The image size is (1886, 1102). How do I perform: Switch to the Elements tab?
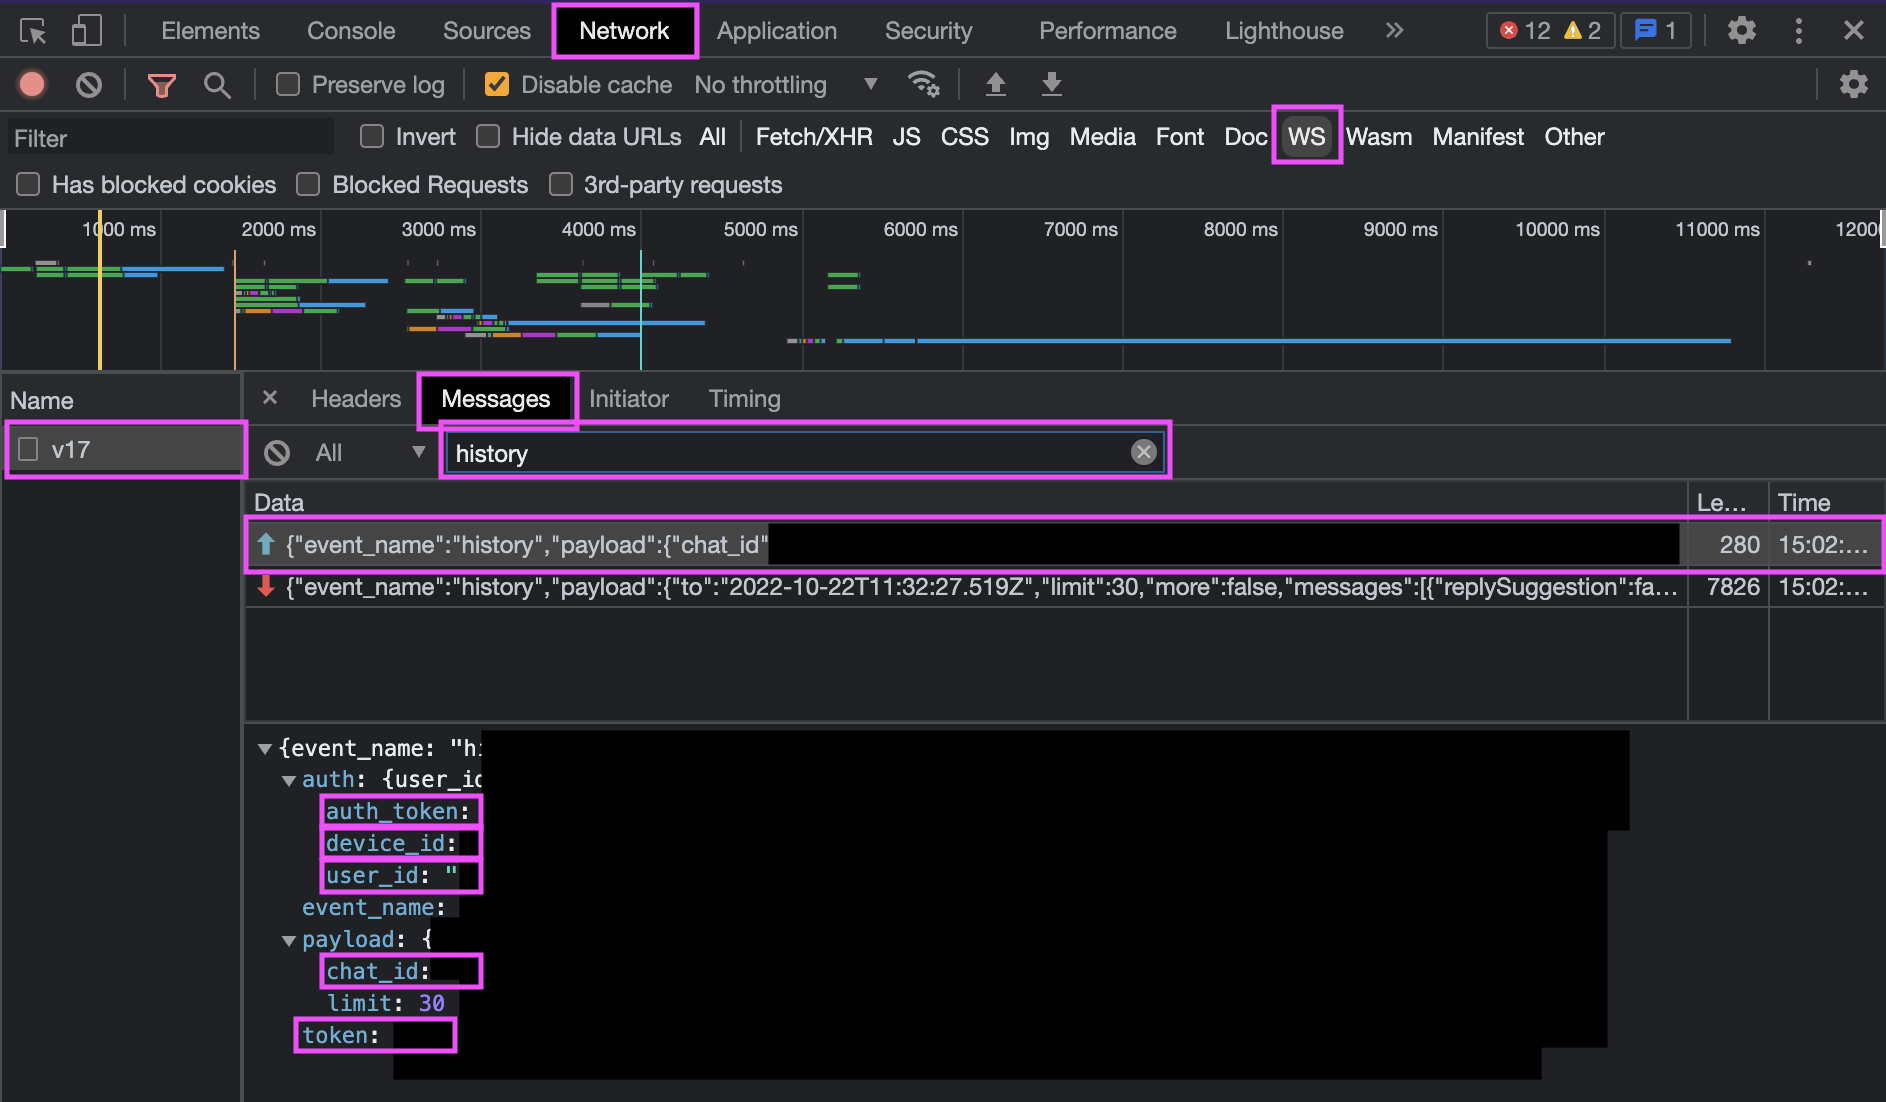point(210,31)
